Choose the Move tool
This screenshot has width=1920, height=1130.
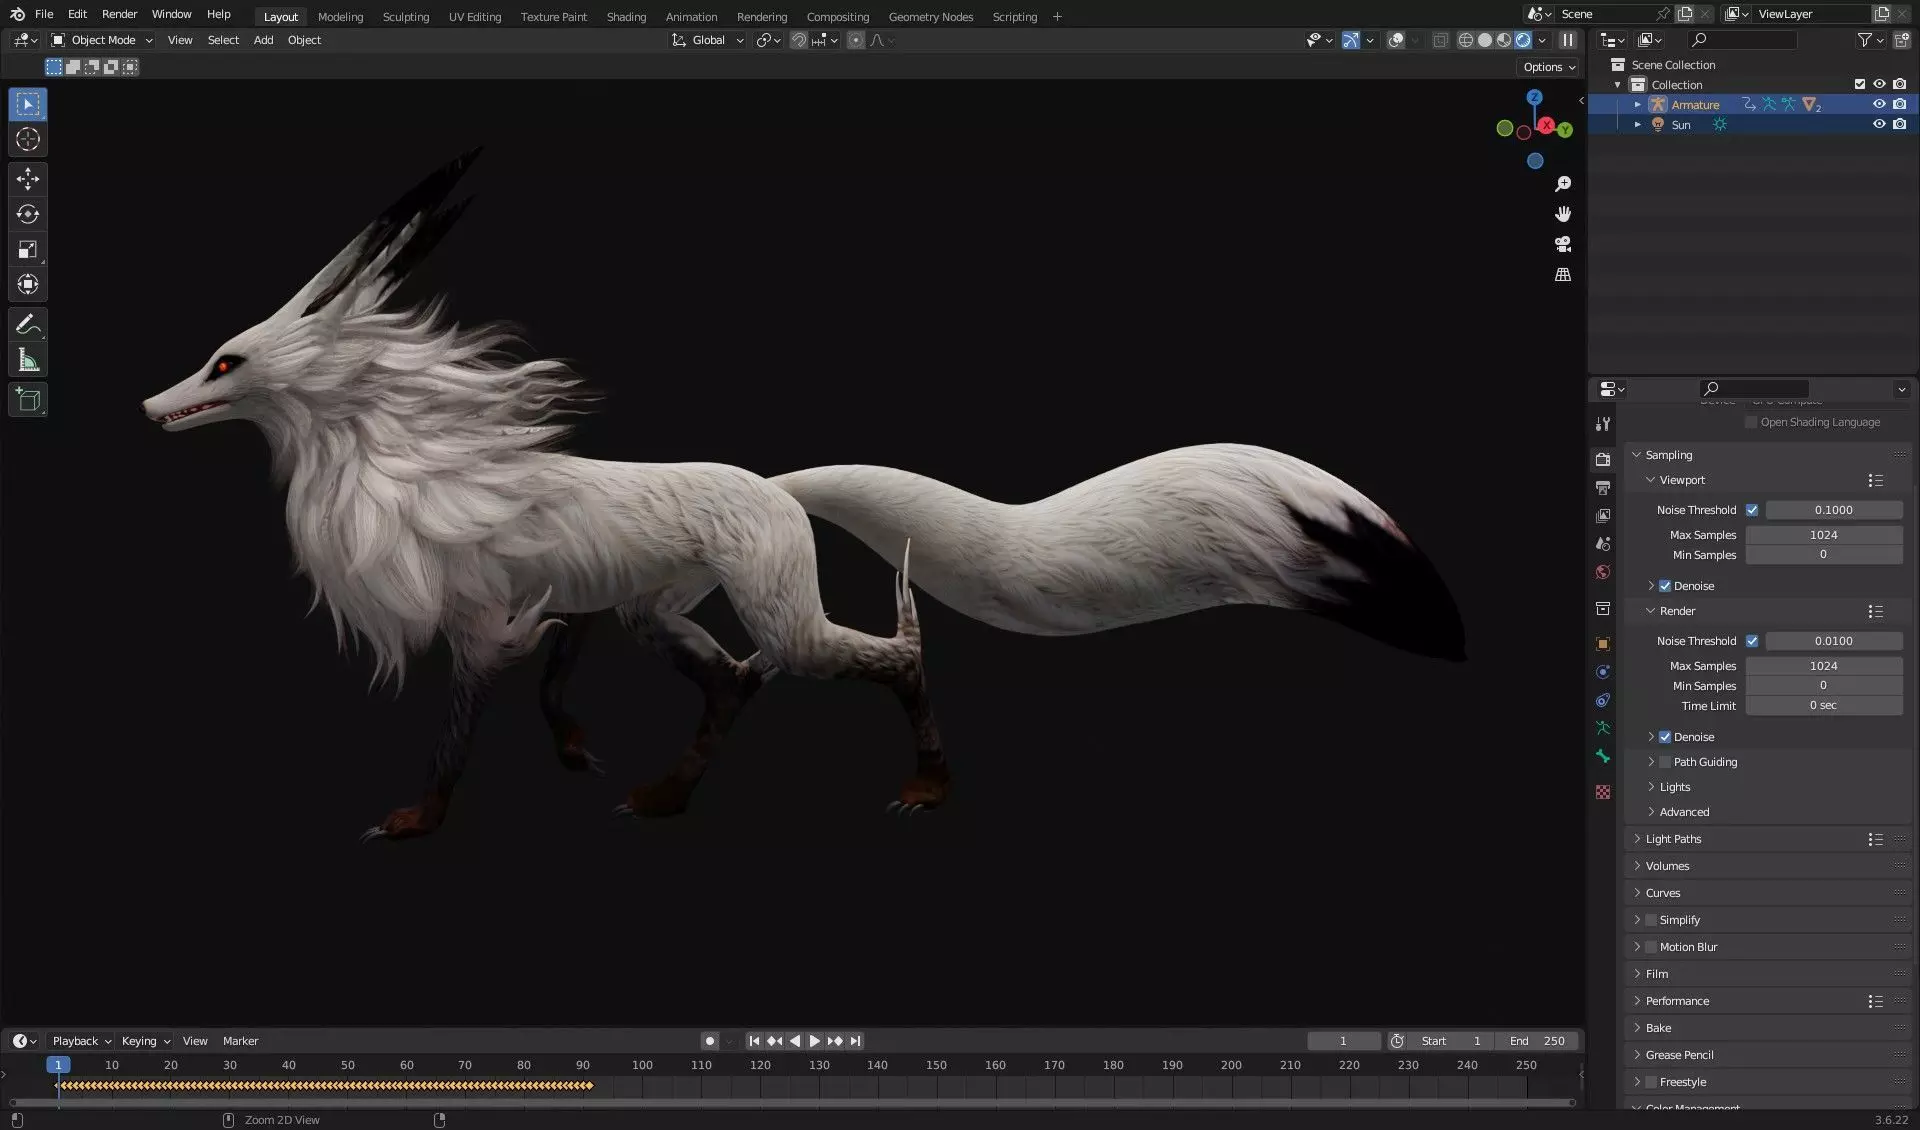click(x=28, y=179)
